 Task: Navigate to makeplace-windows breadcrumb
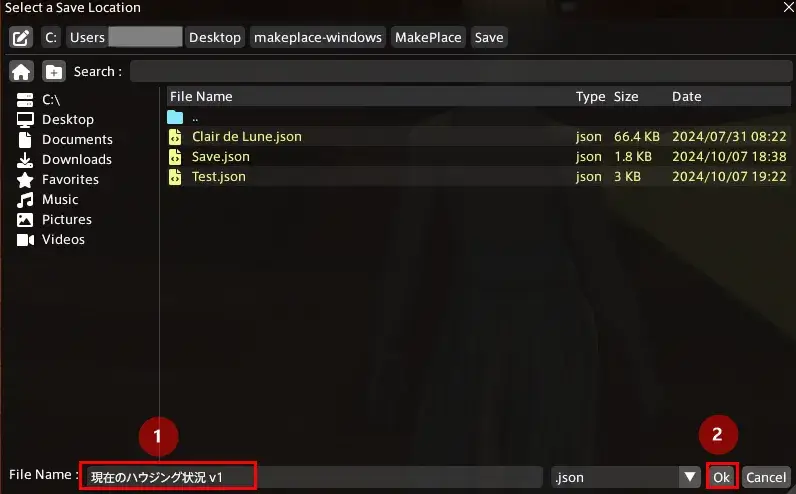(x=318, y=38)
